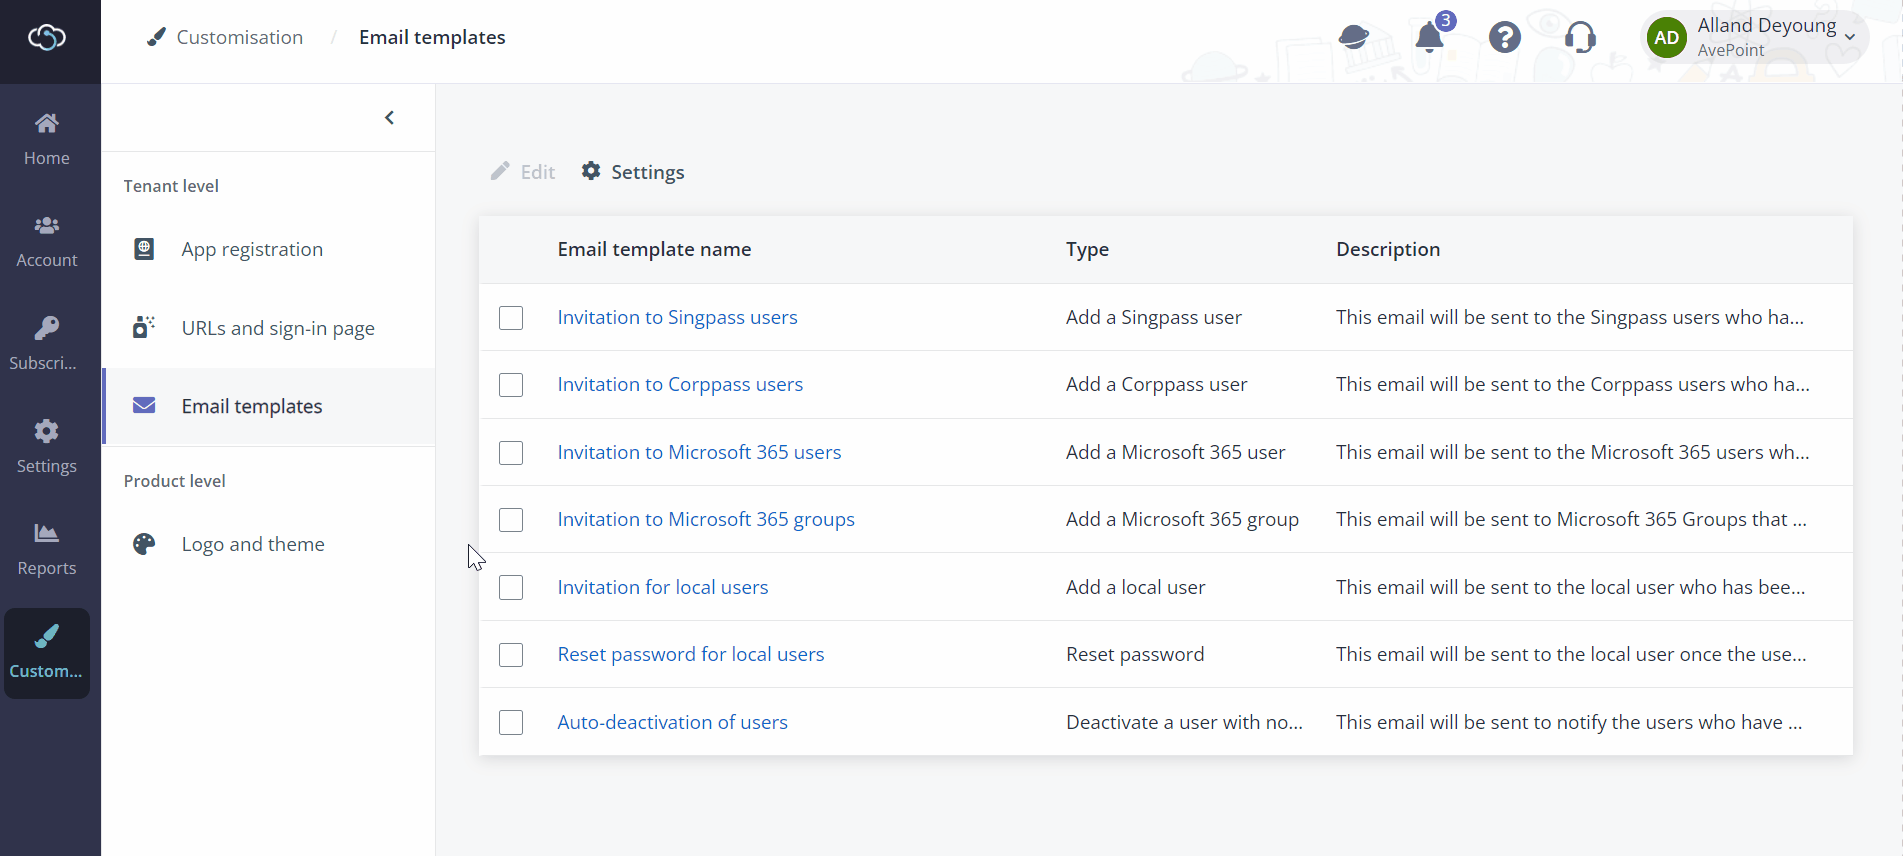Click the URLs and sign-in page icon
Screen dimensions: 1903x856
144,327
